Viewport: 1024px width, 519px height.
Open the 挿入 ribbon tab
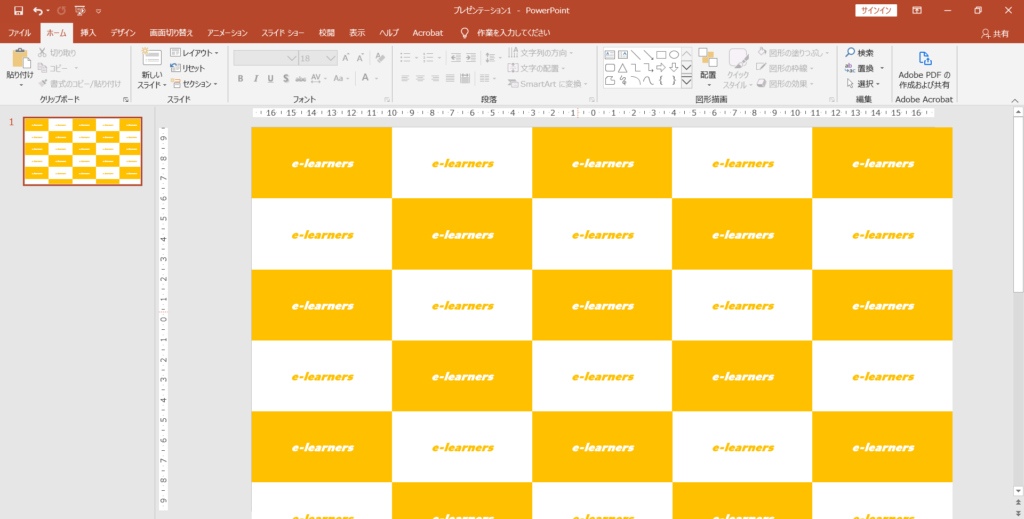(88, 33)
